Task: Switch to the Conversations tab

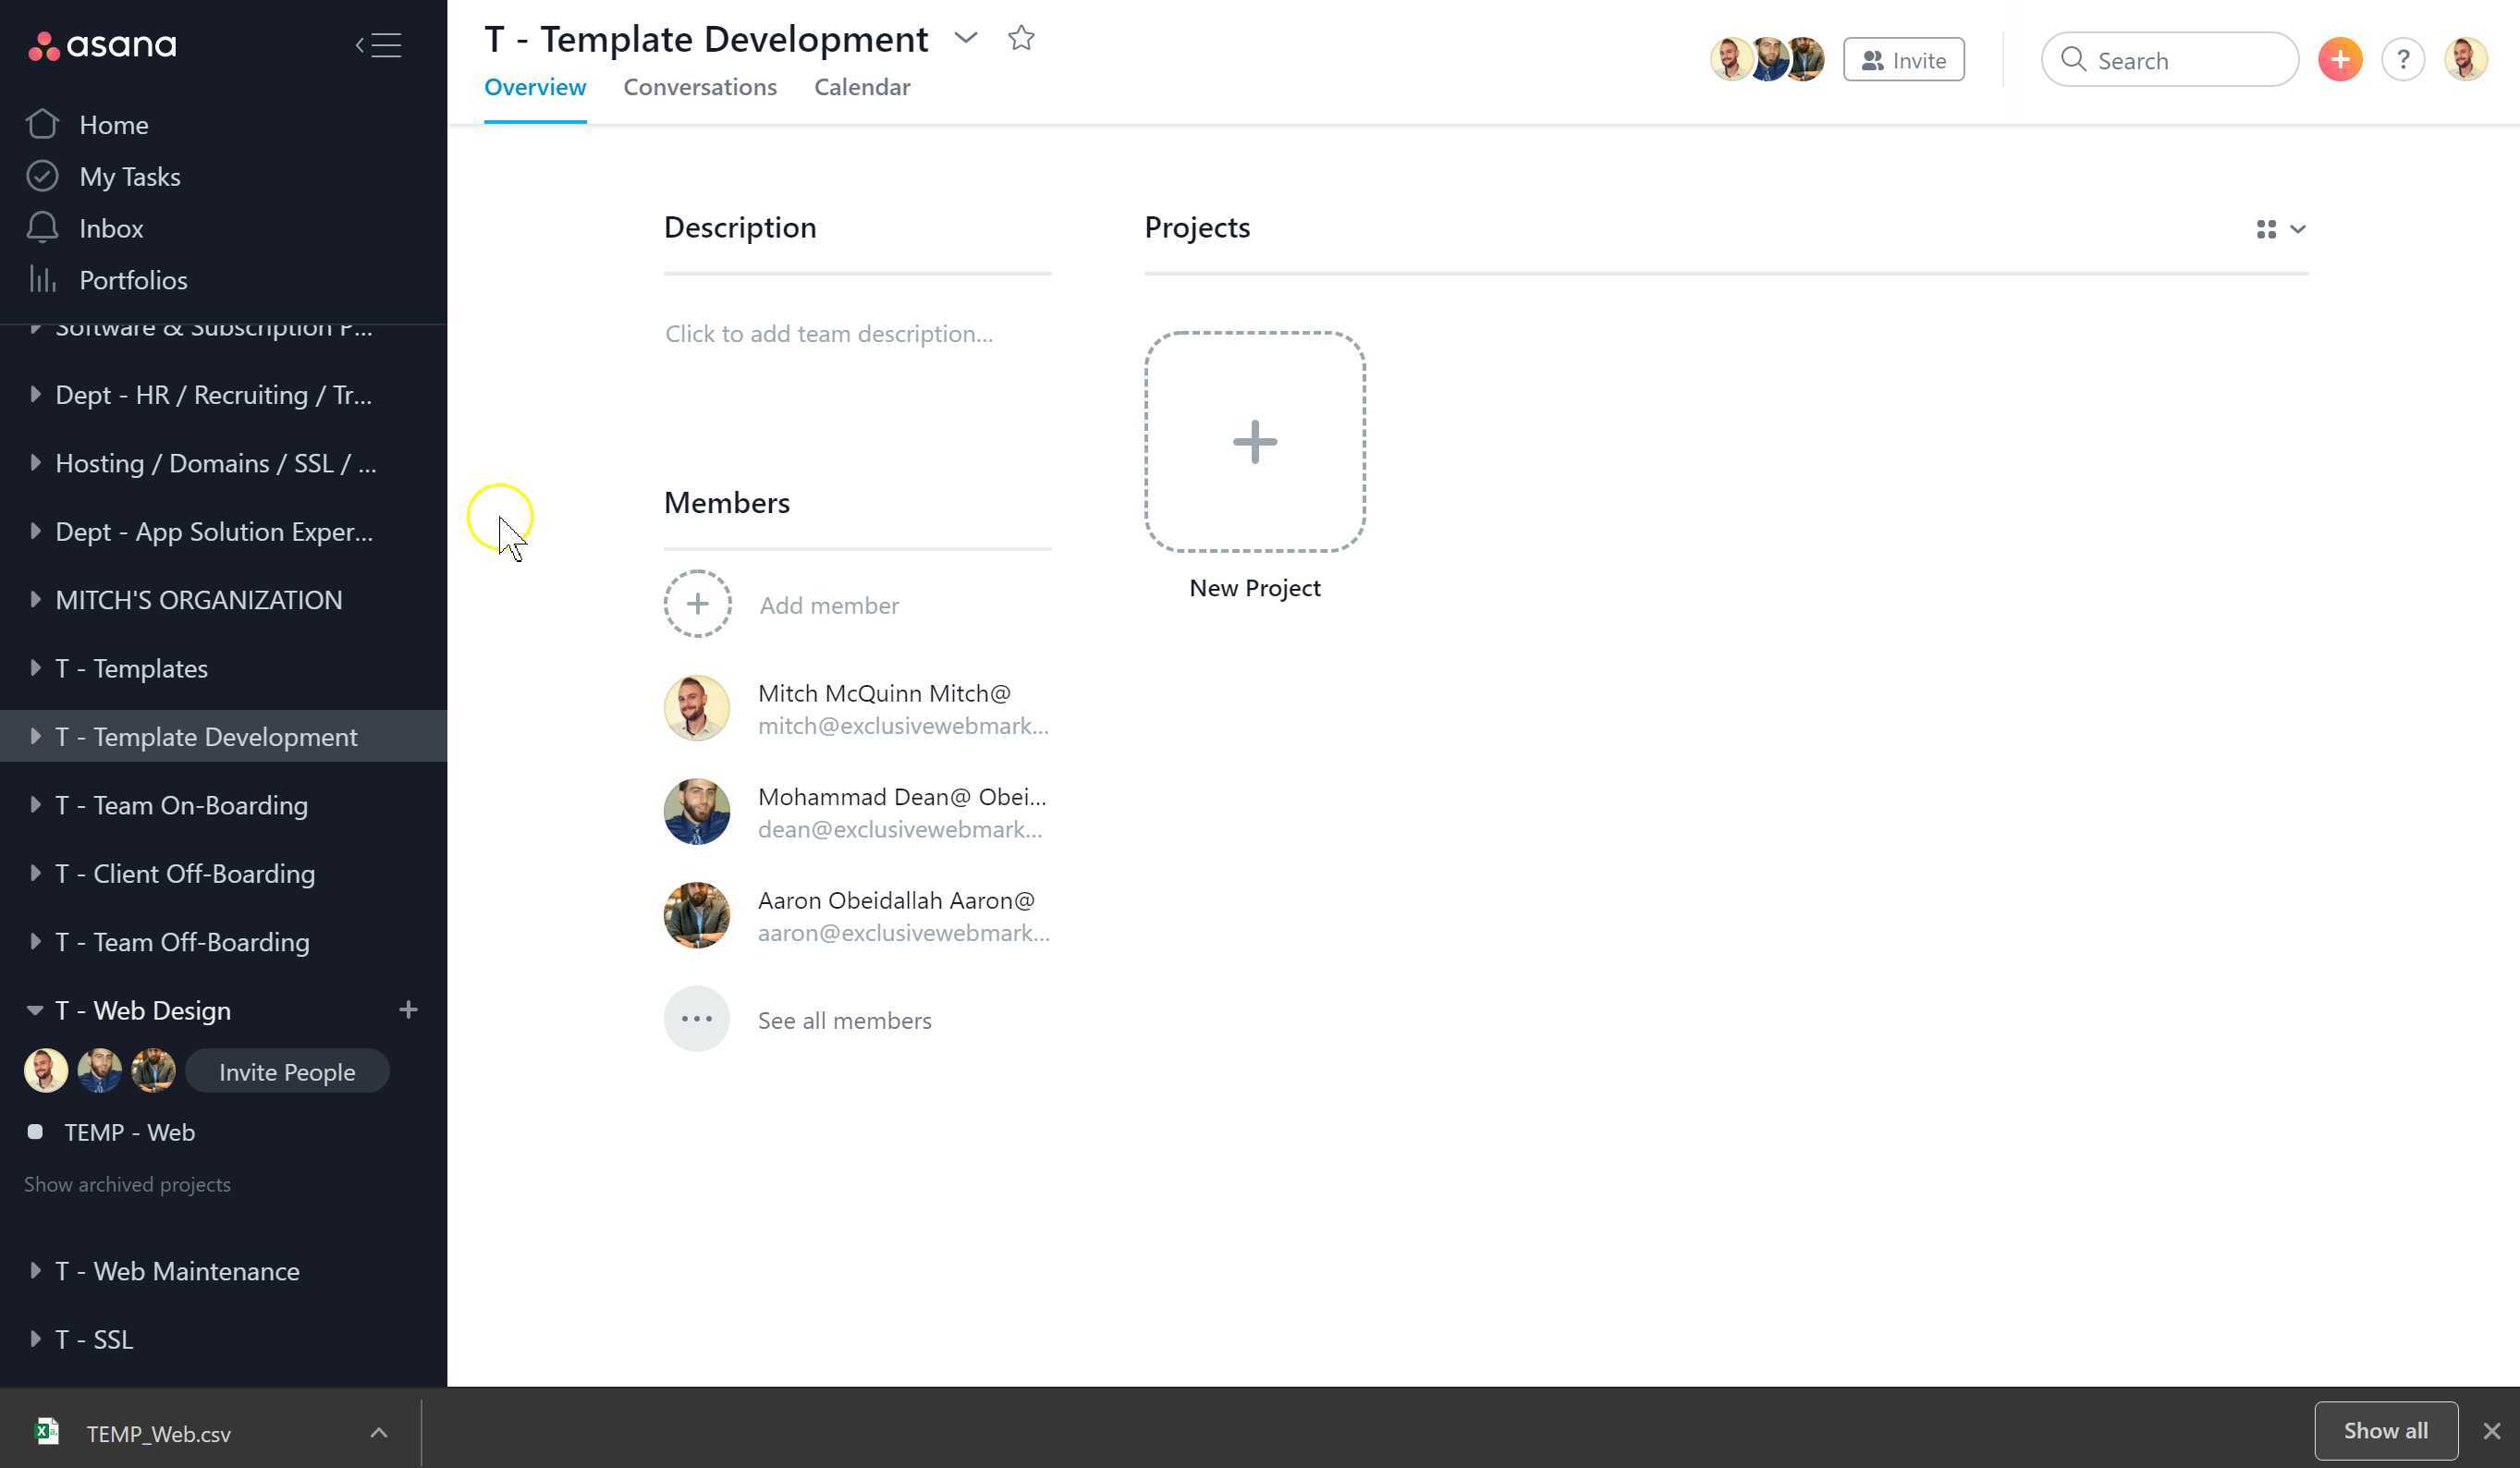Action: (x=699, y=87)
